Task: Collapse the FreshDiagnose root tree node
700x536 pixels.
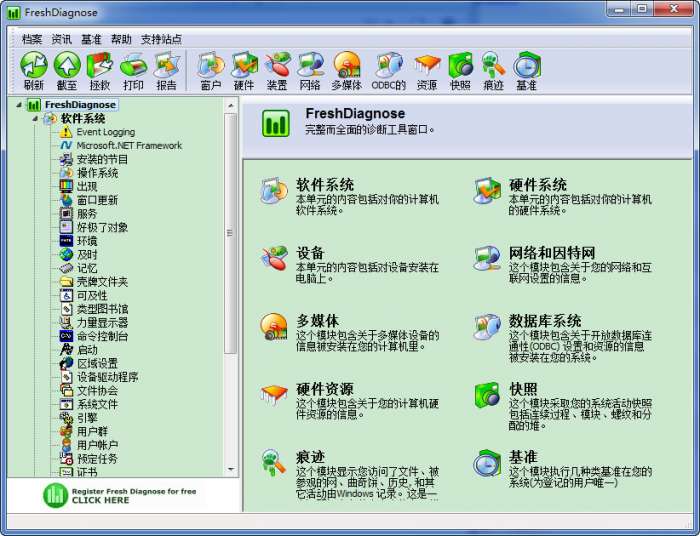Action: point(19,105)
